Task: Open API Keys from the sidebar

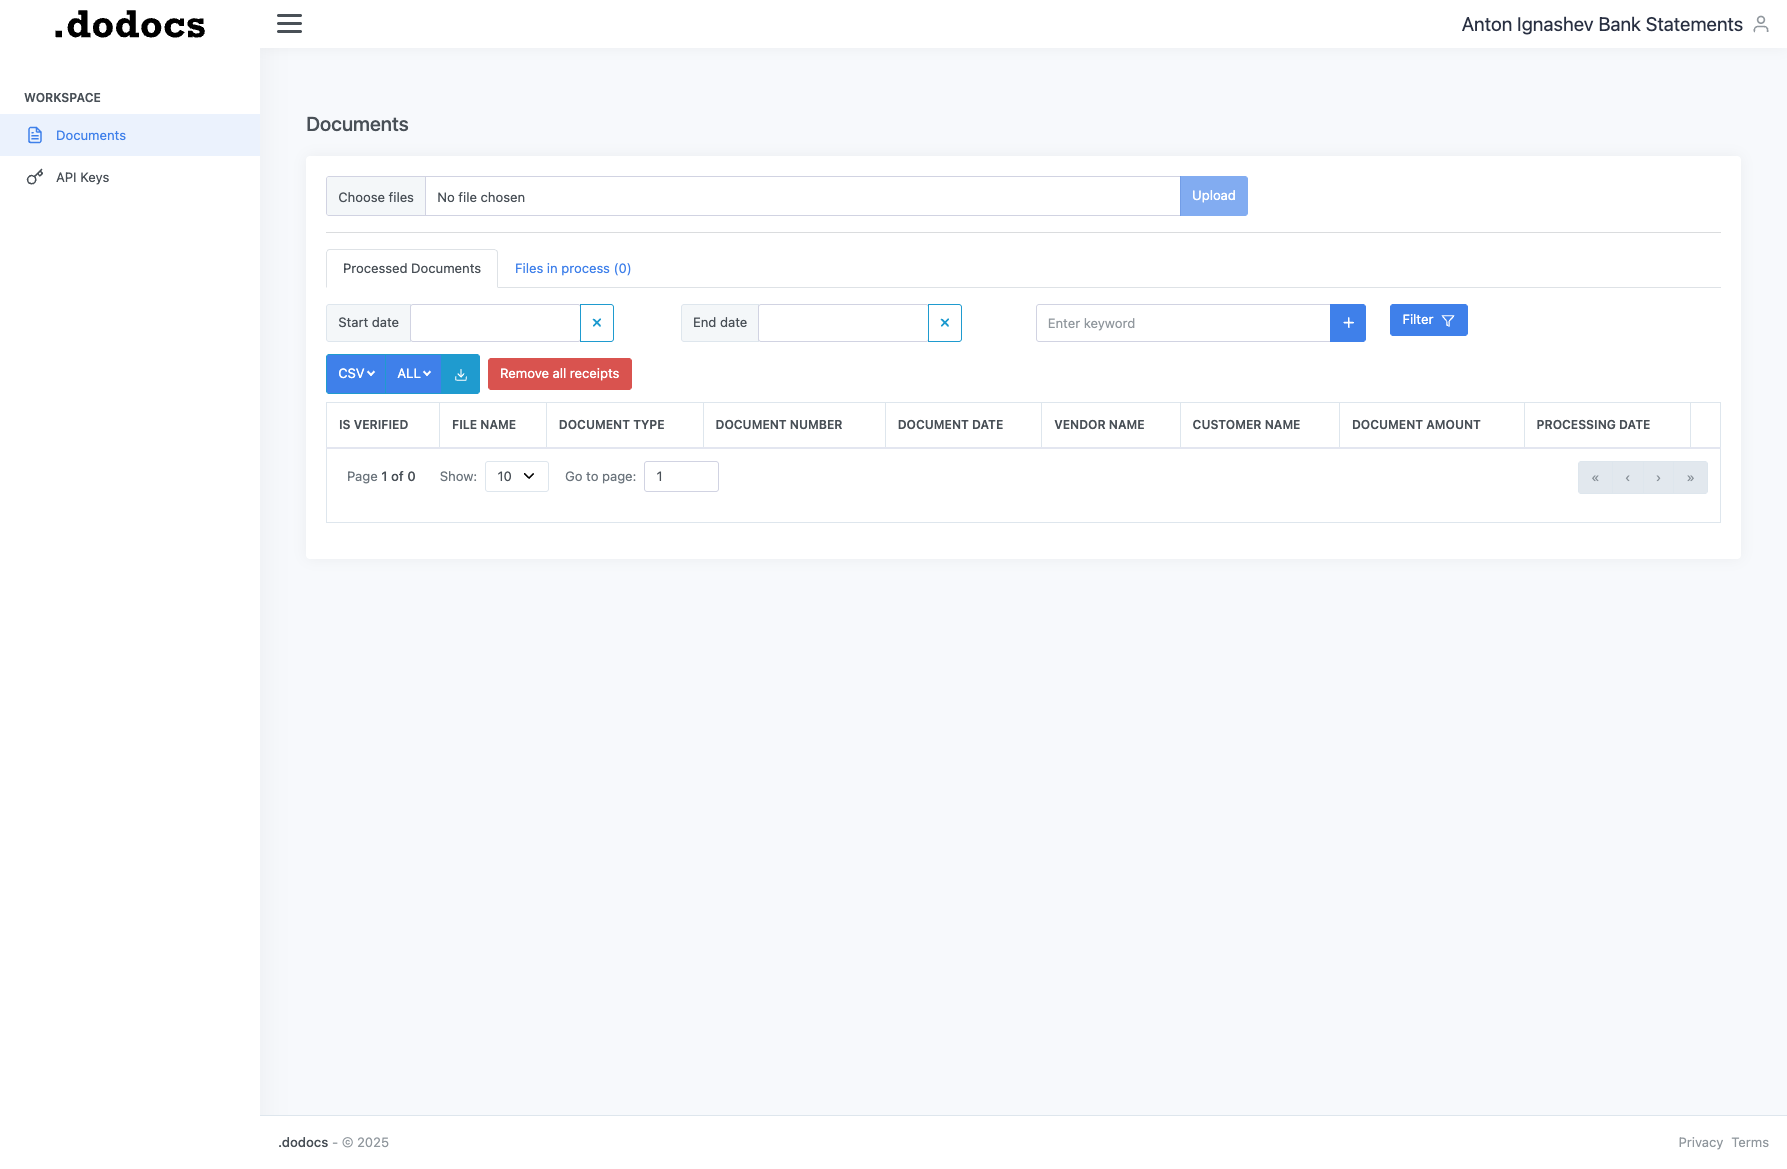Action: click(82, 177)
